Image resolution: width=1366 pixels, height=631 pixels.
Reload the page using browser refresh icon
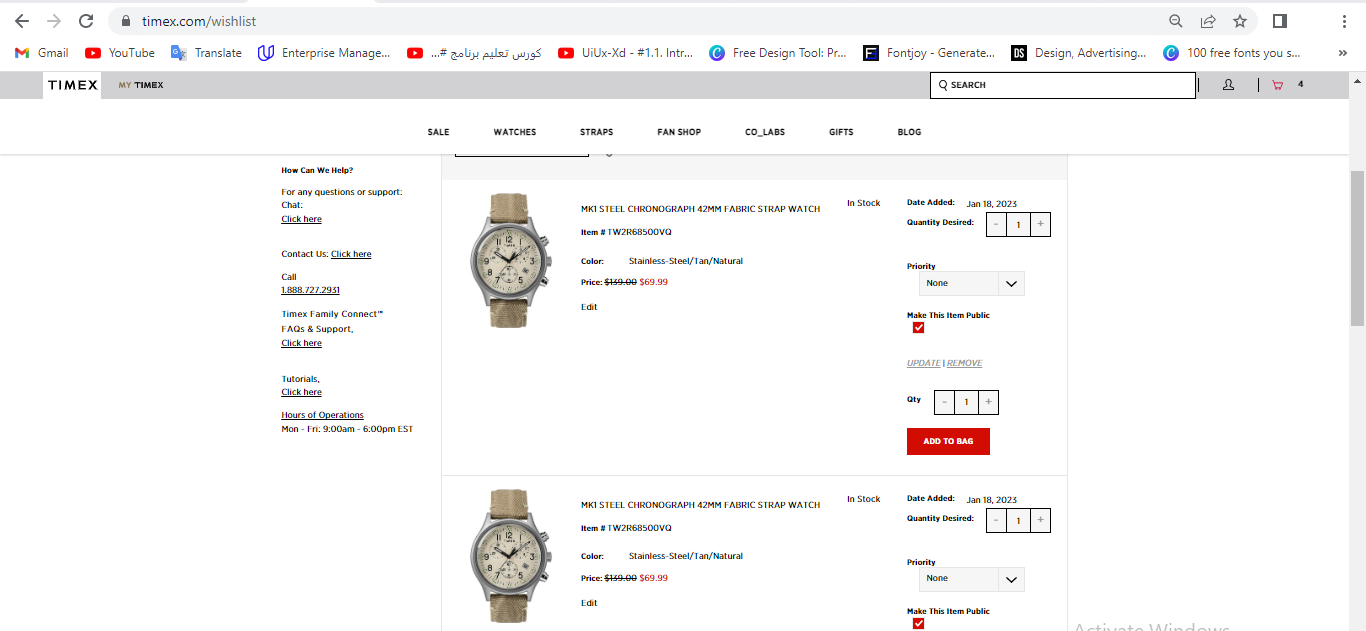point(86,21)
